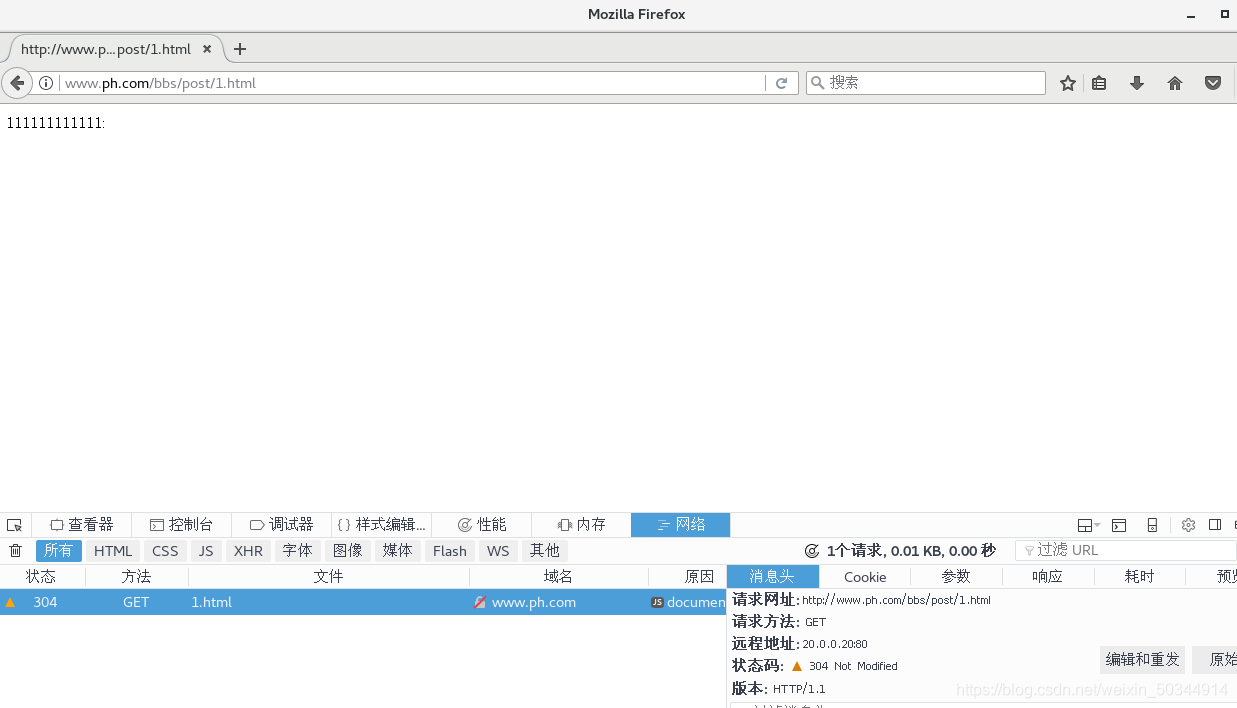The image size is (1237, 708).
Task: Toggle the JS request filter
Action: pyautogui.click(x=206, y=551)
